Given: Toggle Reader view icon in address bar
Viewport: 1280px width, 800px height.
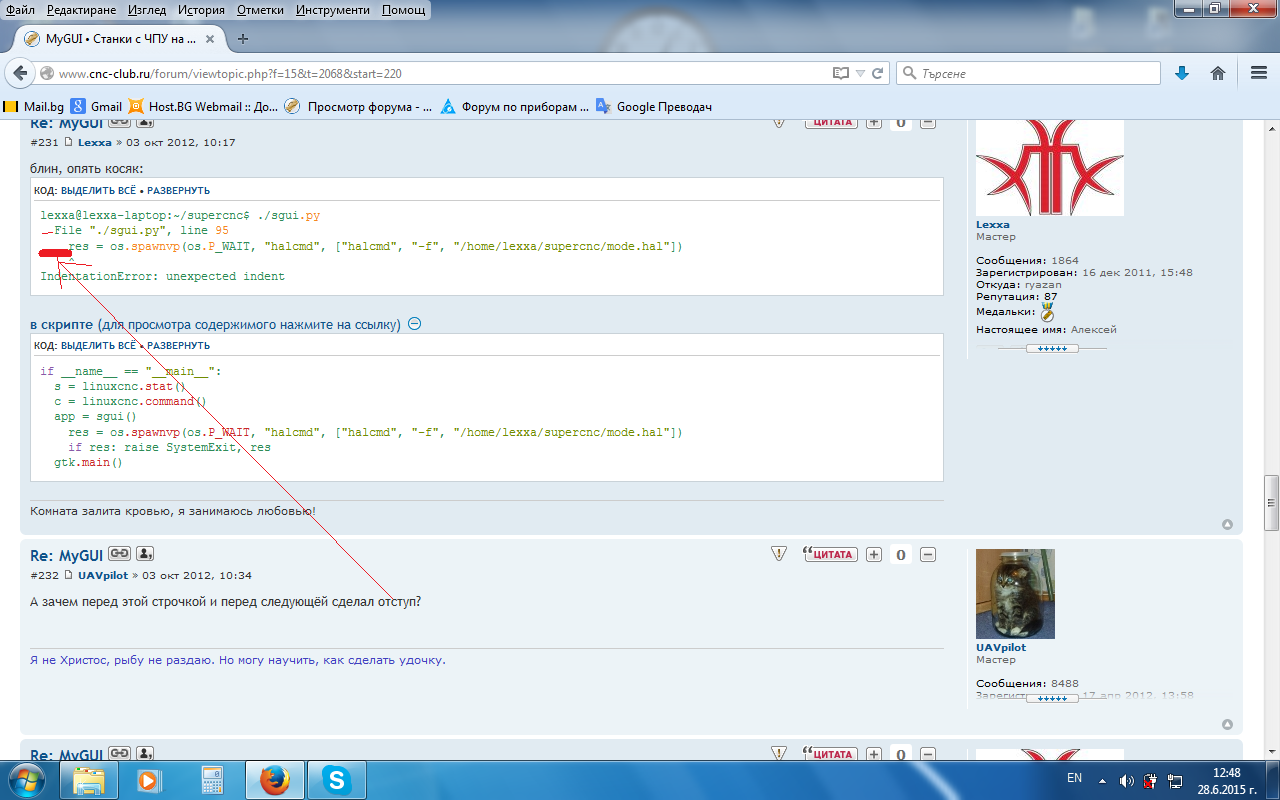Looking at the screenshot, I should (x=841, y=73).
